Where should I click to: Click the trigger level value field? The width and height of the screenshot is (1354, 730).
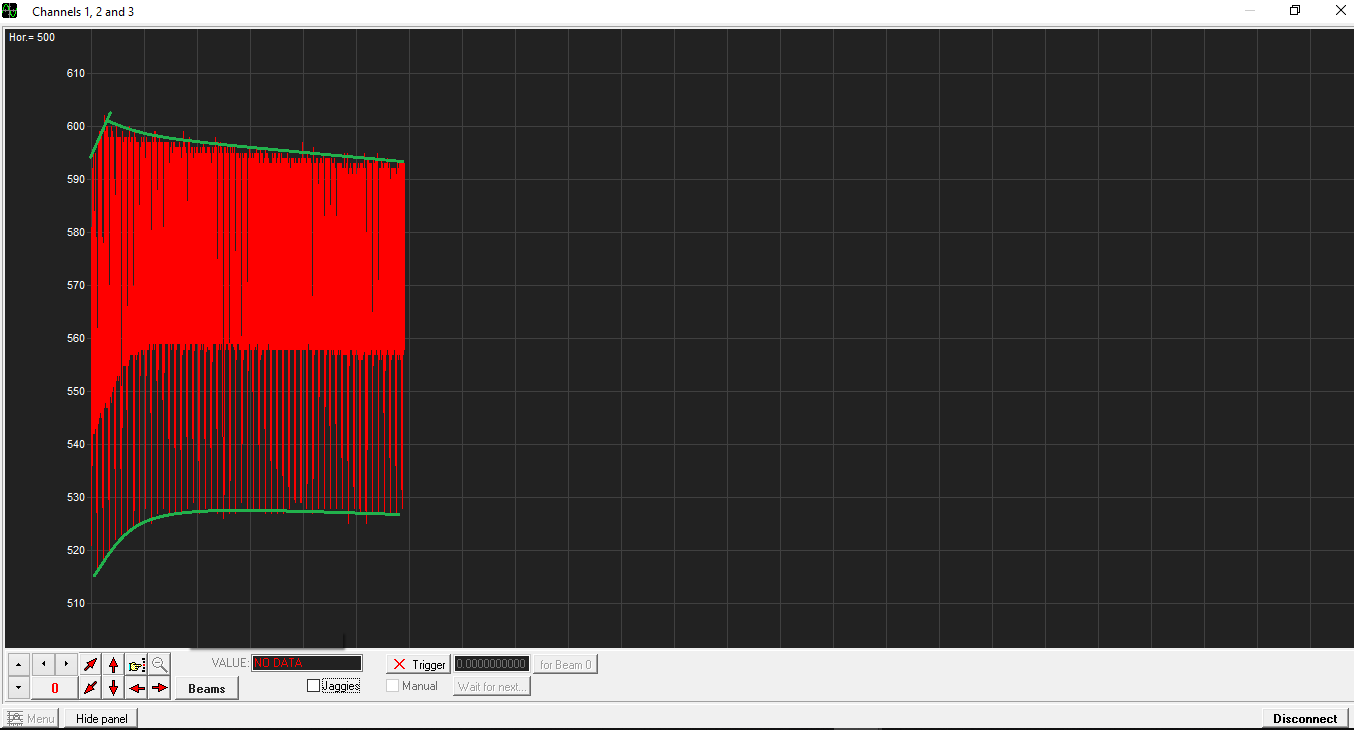pos(491,664)
